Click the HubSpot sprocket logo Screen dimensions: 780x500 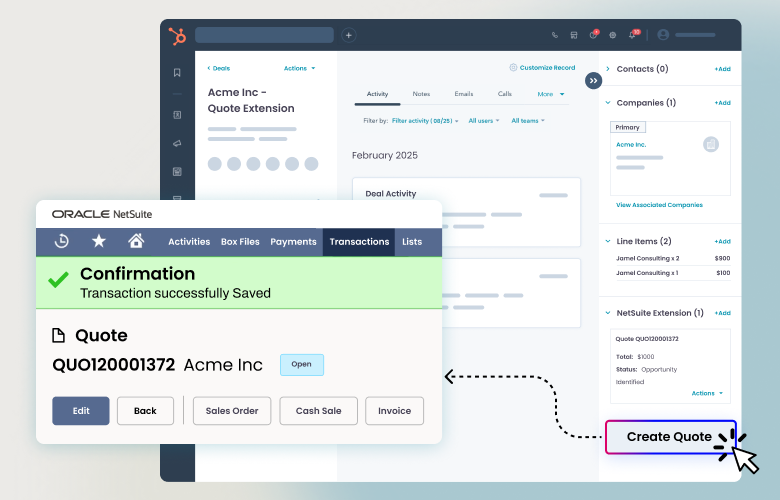click(x=177, y=36)
